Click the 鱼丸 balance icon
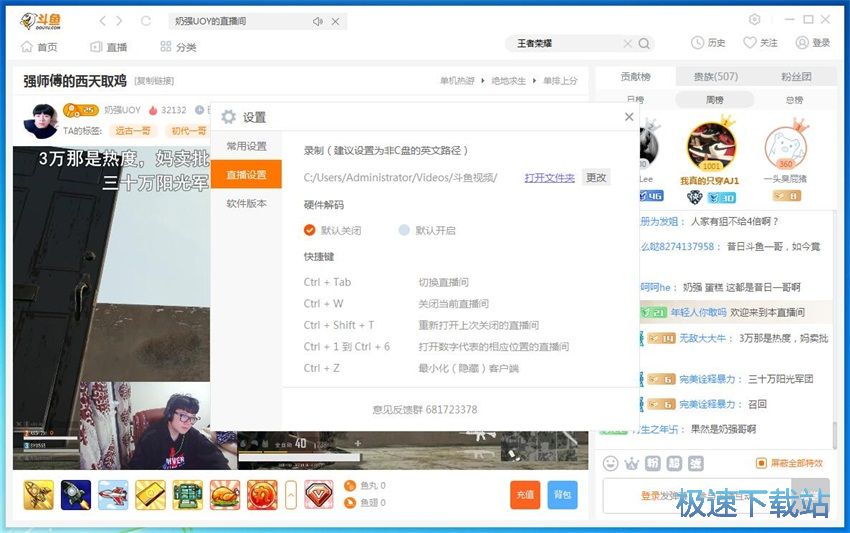 pos(350,485)
